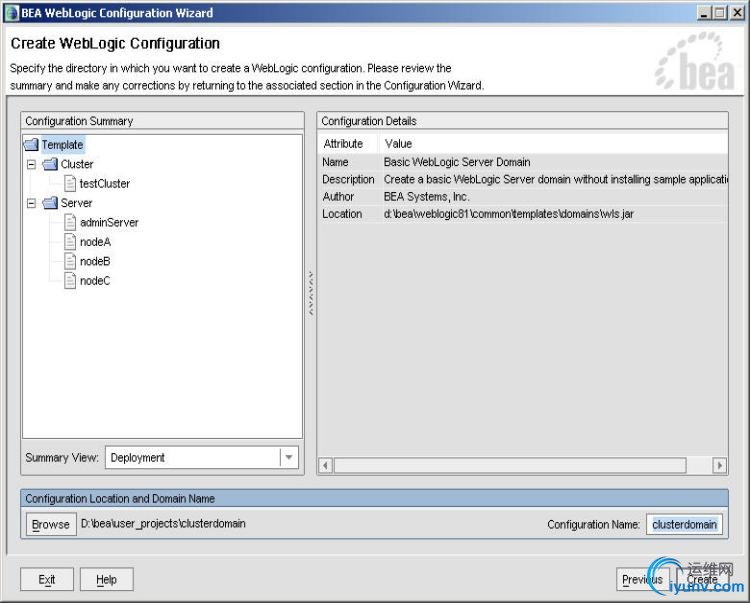The width and height of the screenshot is (750, 603).
Task: Click the nodeA document icon
Action: click(70, 242)
